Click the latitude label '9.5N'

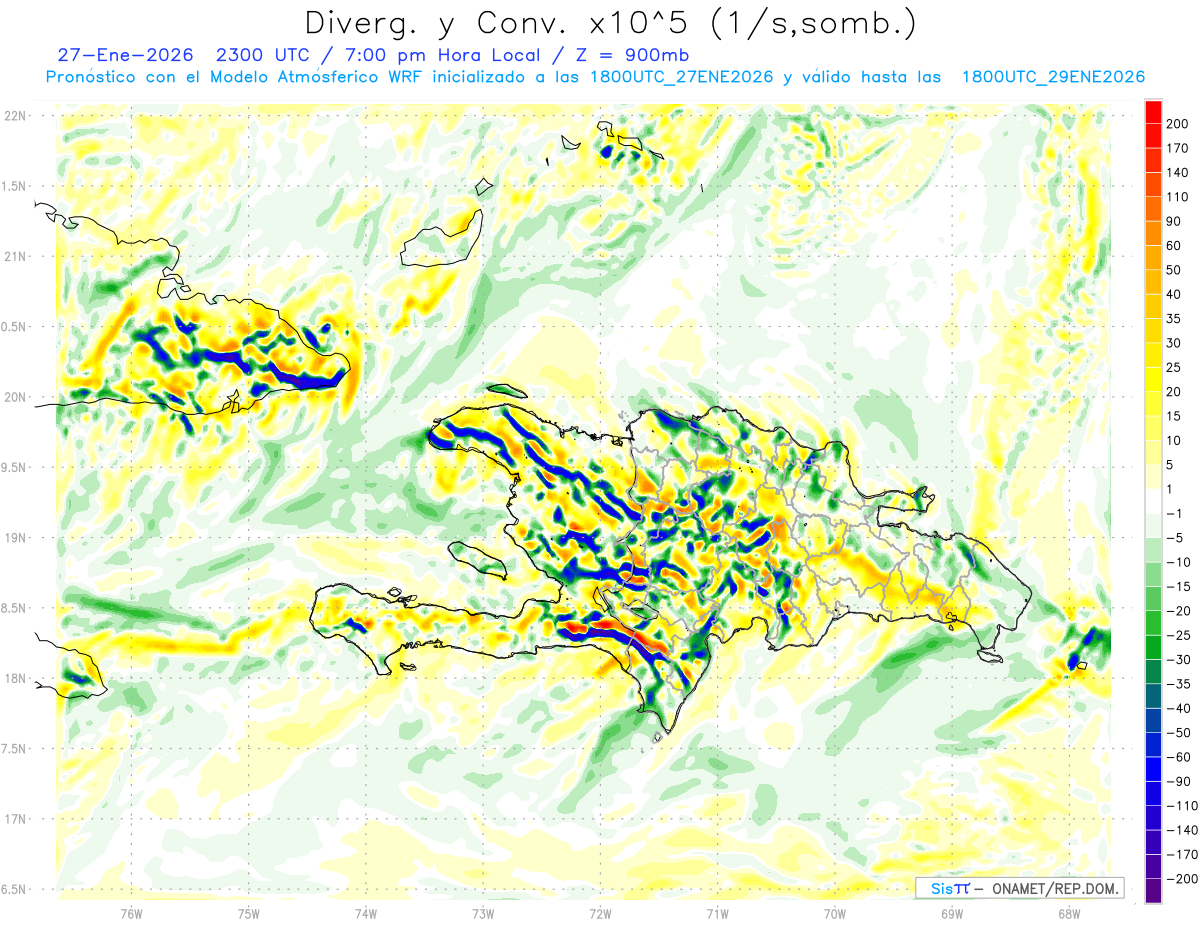click(13, 467)
